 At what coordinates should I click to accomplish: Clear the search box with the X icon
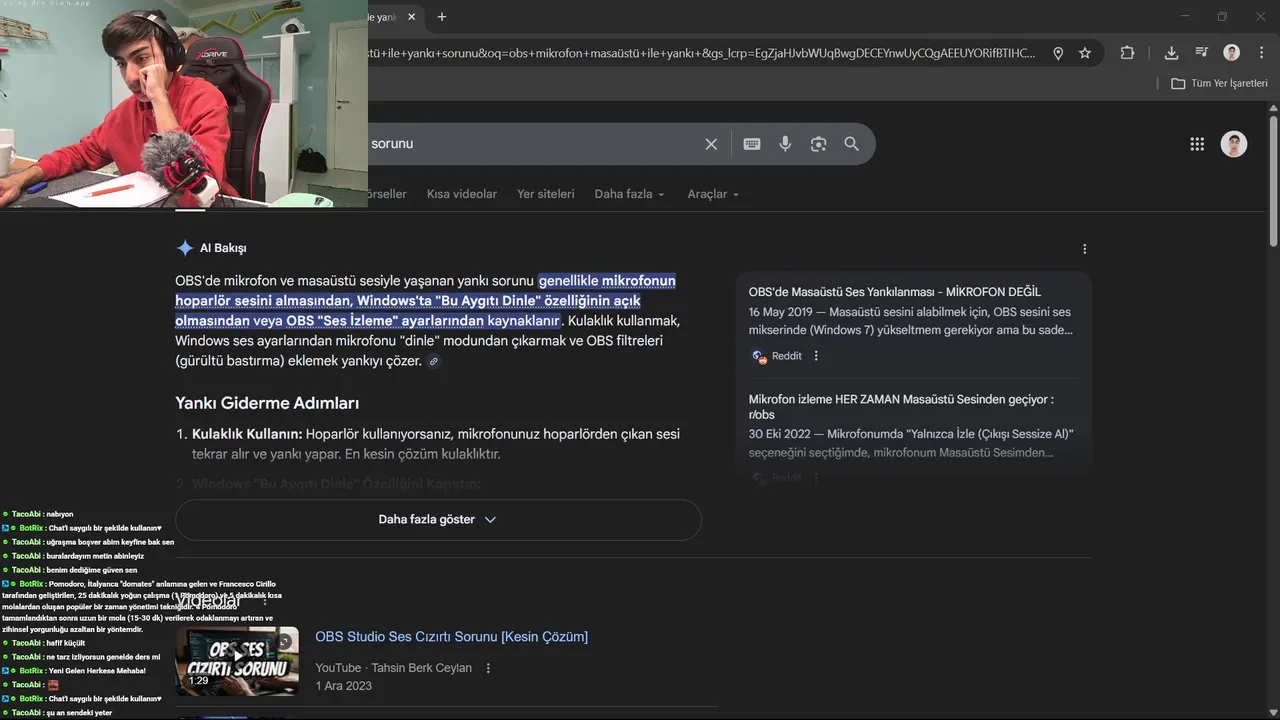point(711,144)
